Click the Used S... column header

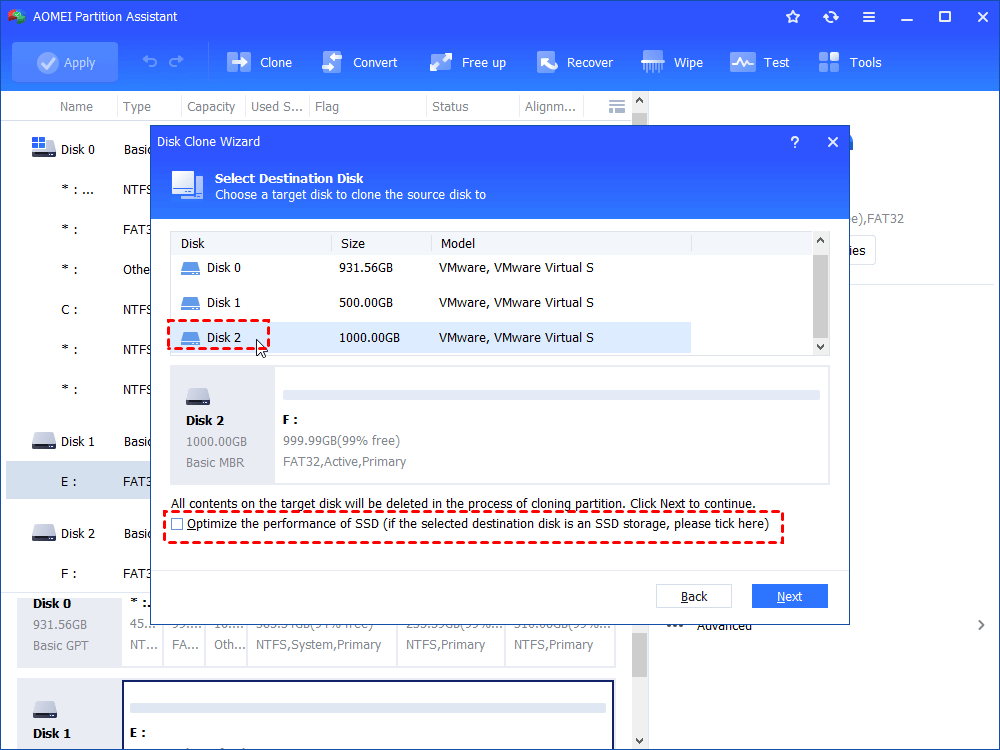(276, 107)
